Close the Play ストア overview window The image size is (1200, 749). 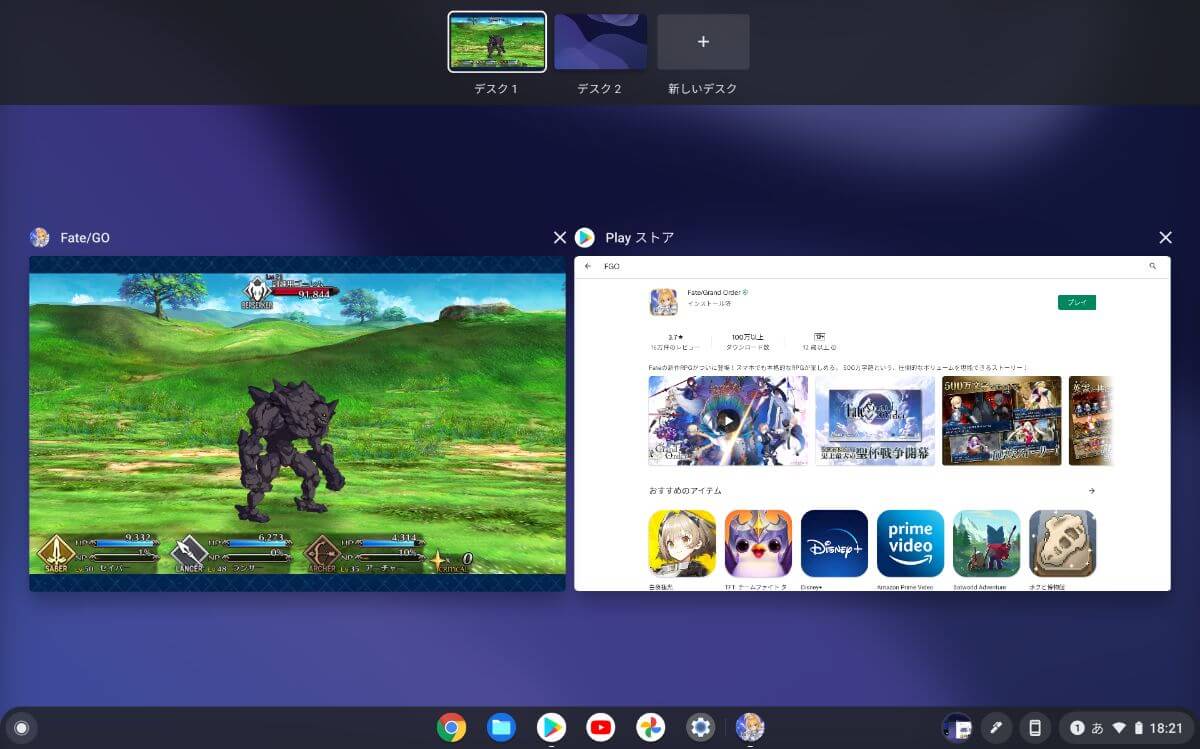[x=1165, y=238]
